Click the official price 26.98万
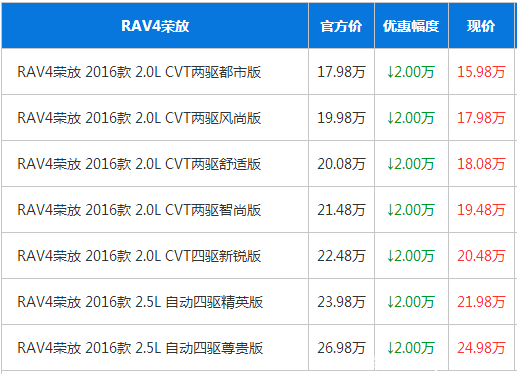This screenshot has height=374, width=517. pyautogui.click(x=341, y=348)
